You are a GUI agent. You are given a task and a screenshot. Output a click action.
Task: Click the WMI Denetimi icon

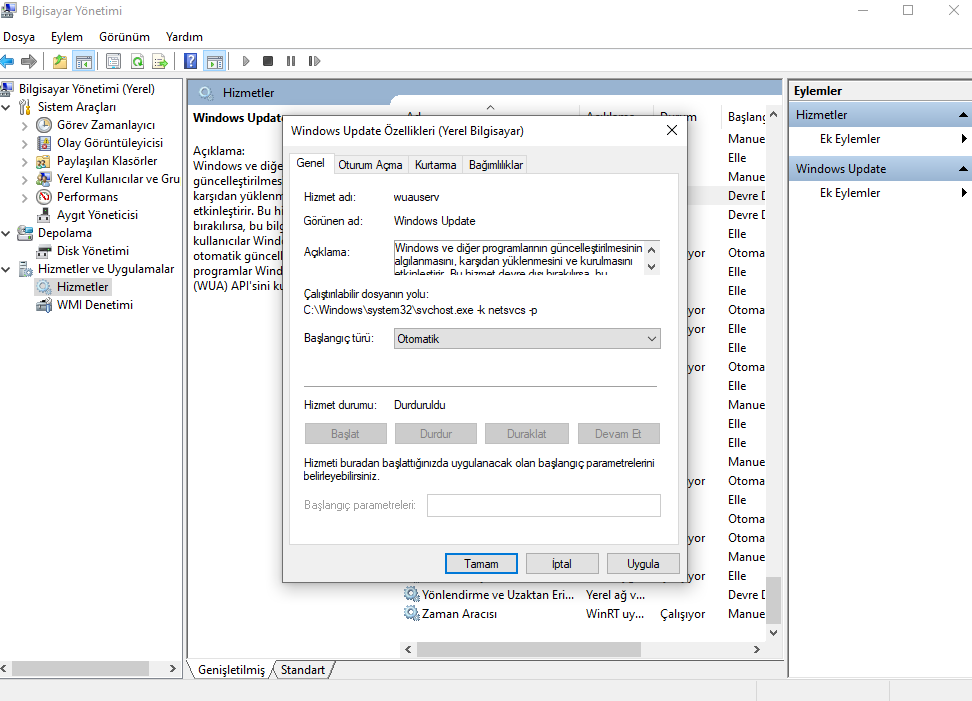(x=43, y=305)
